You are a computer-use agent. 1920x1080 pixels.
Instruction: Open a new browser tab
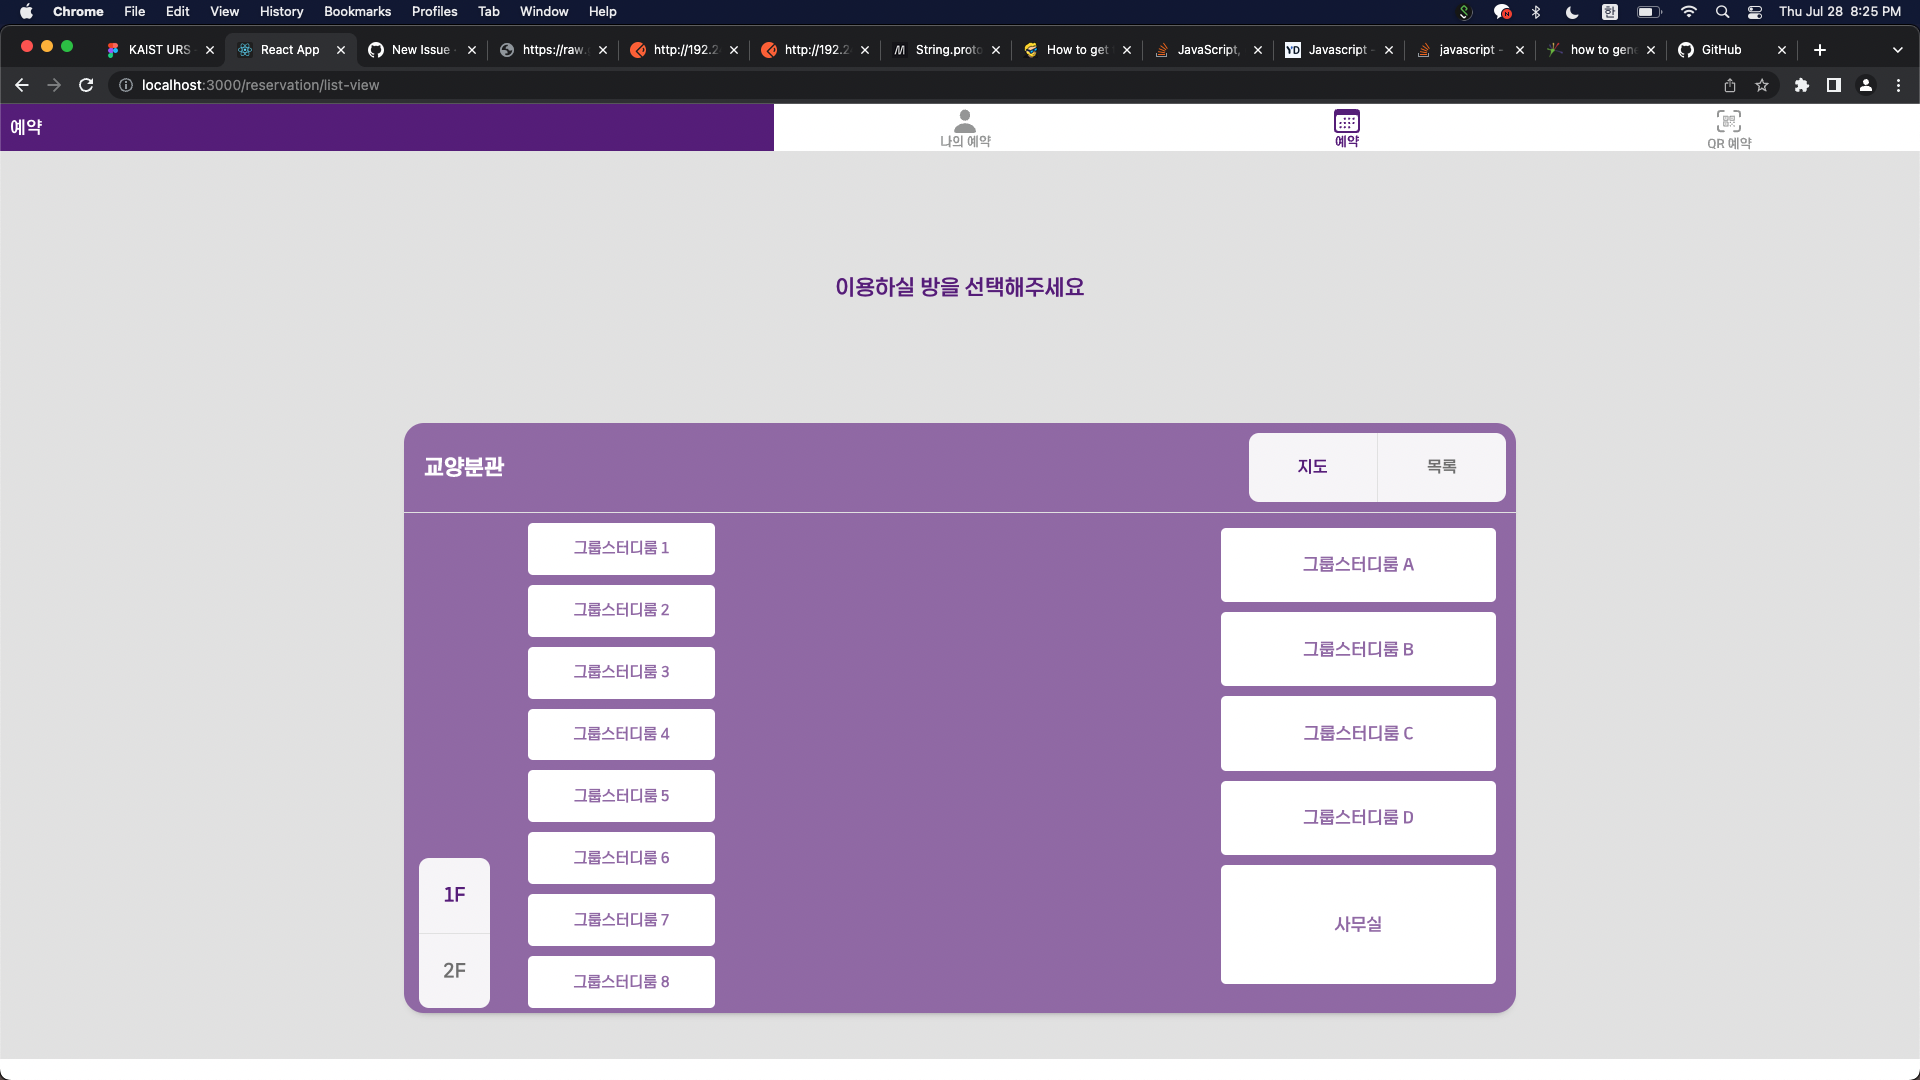tap(1820, 50)
